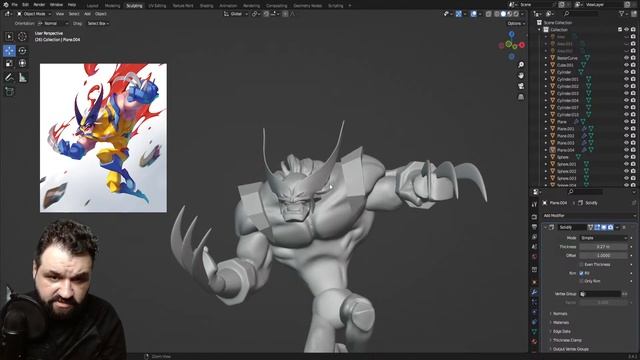Select Cylinder.004 in the outliner
The width and height of the screenshot is (640, 360).
[x=567, y=100]
